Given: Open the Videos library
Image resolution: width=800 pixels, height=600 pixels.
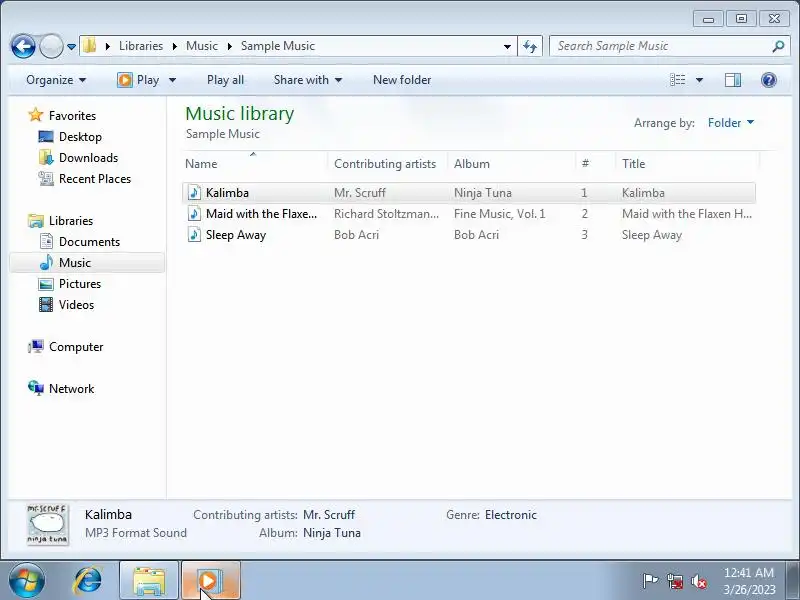Looking at the screenshot, I should pos(76,305).
